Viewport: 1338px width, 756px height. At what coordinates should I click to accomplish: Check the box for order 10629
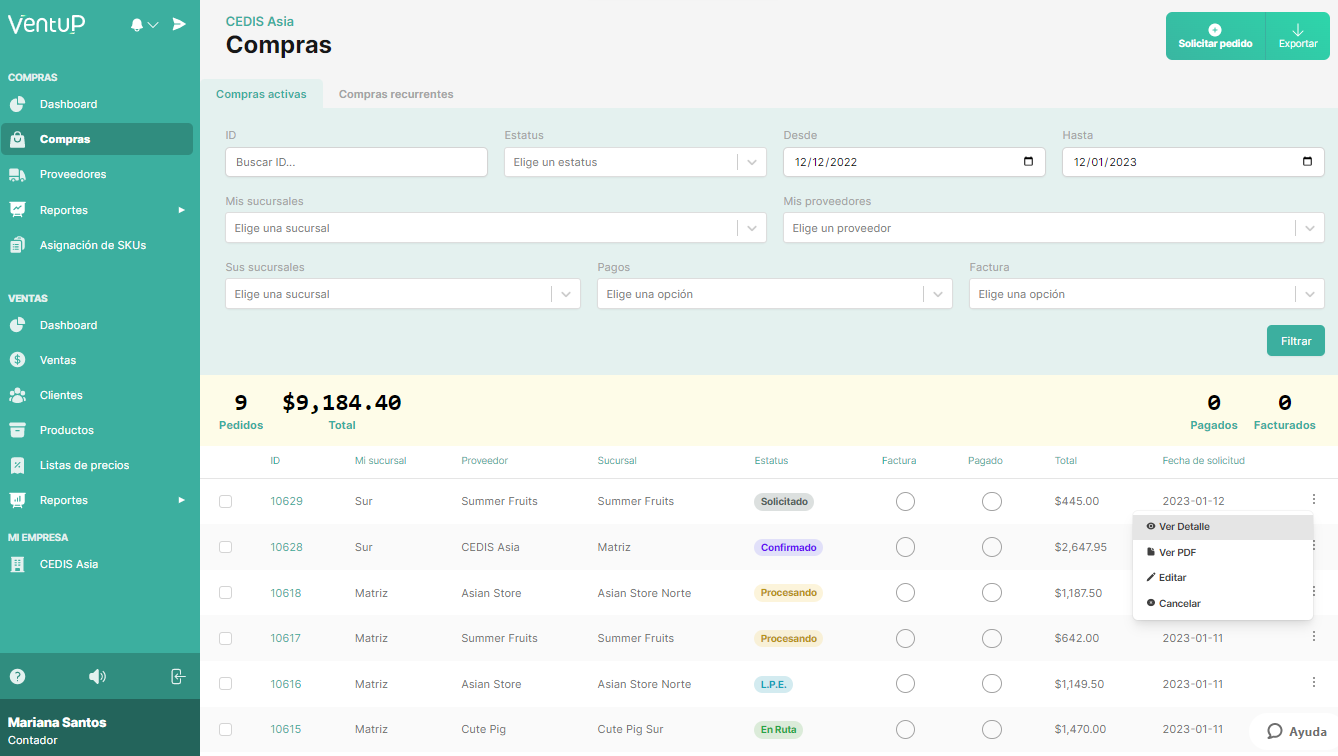click(225, 501)
